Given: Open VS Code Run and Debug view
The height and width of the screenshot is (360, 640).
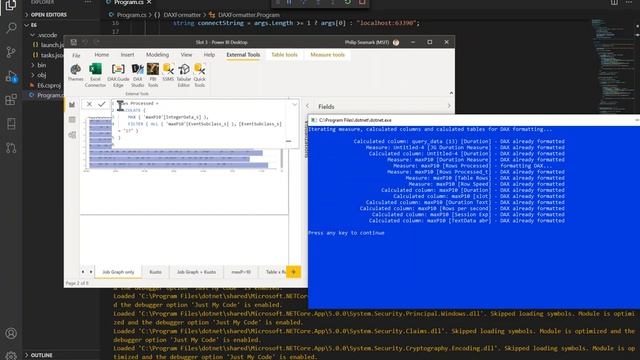Looking at the screenshot, I should [x=11, y=76].
